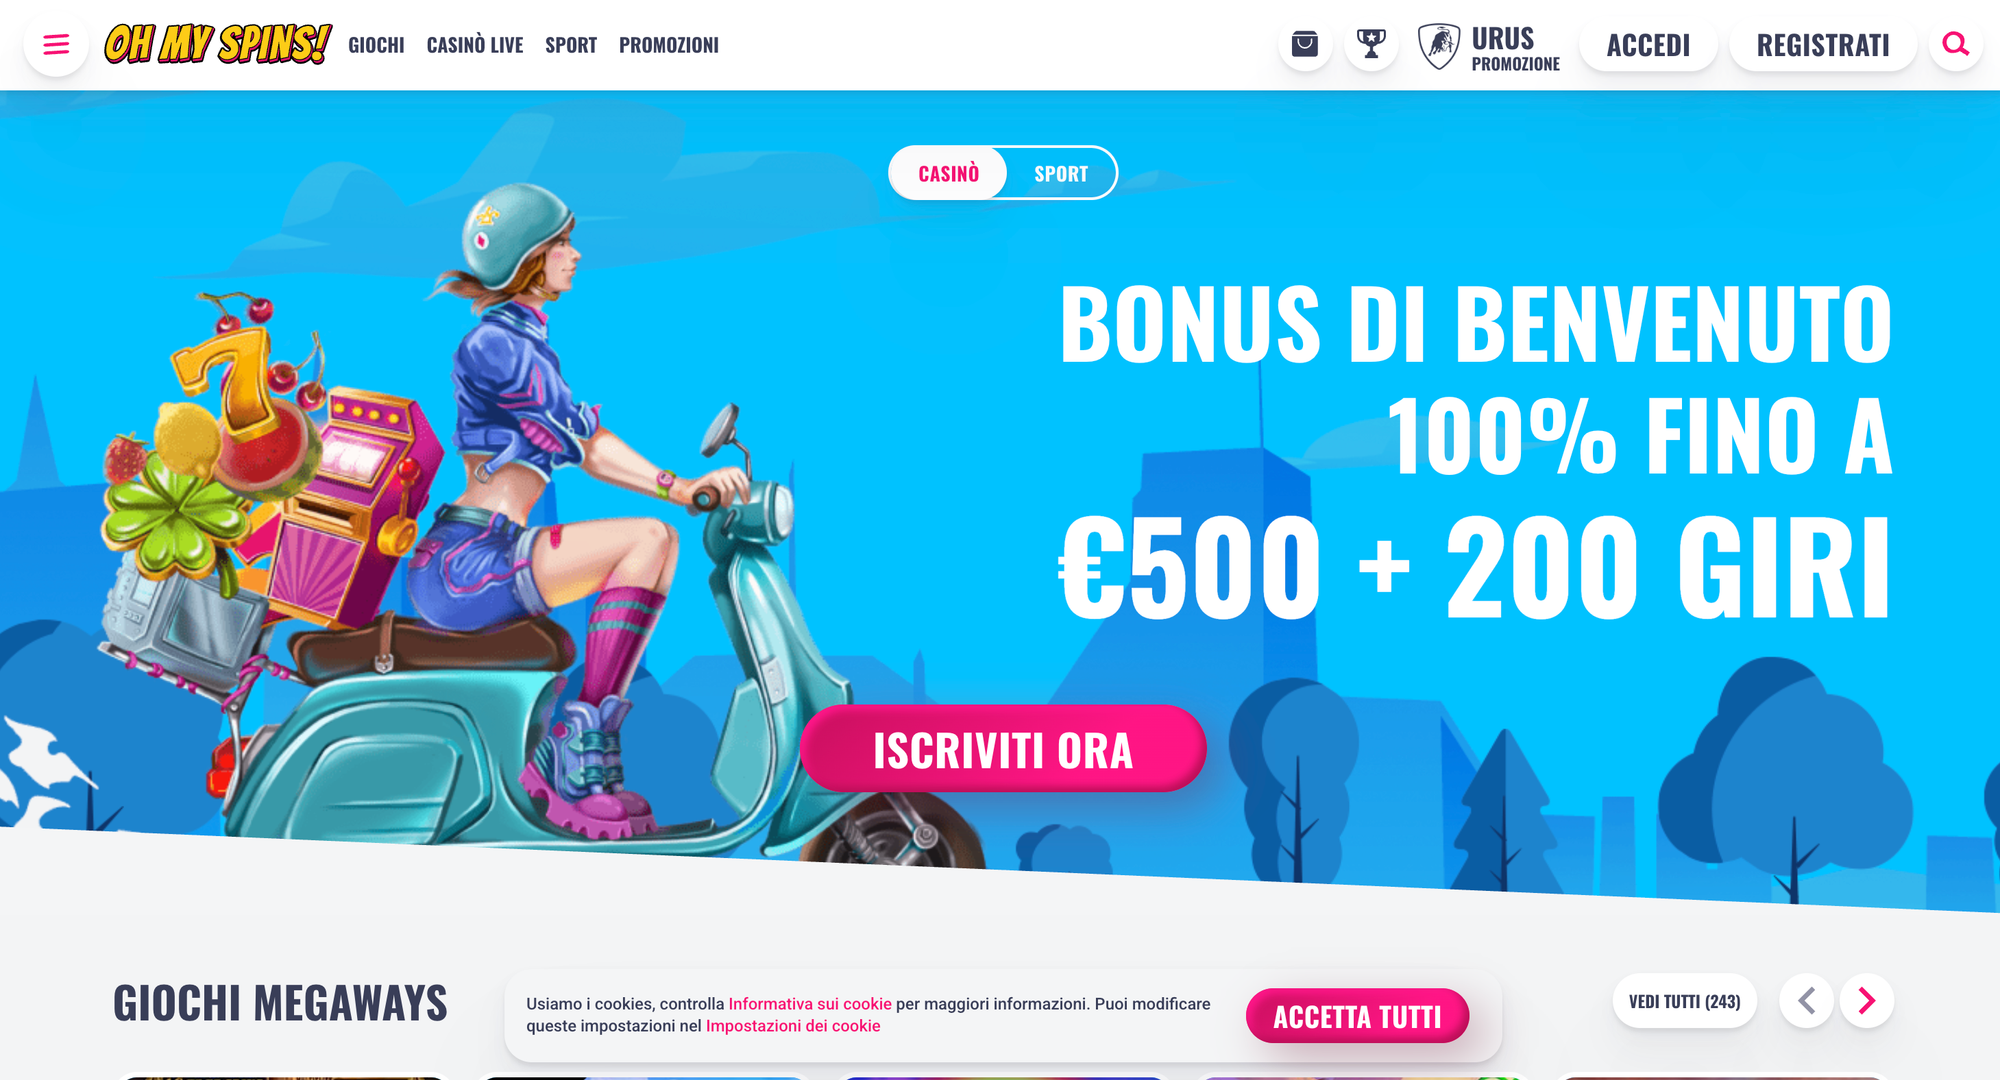Open the Giochi menu item
The width and height of the screenshot is (2000, 1080).
coord(376,45)
